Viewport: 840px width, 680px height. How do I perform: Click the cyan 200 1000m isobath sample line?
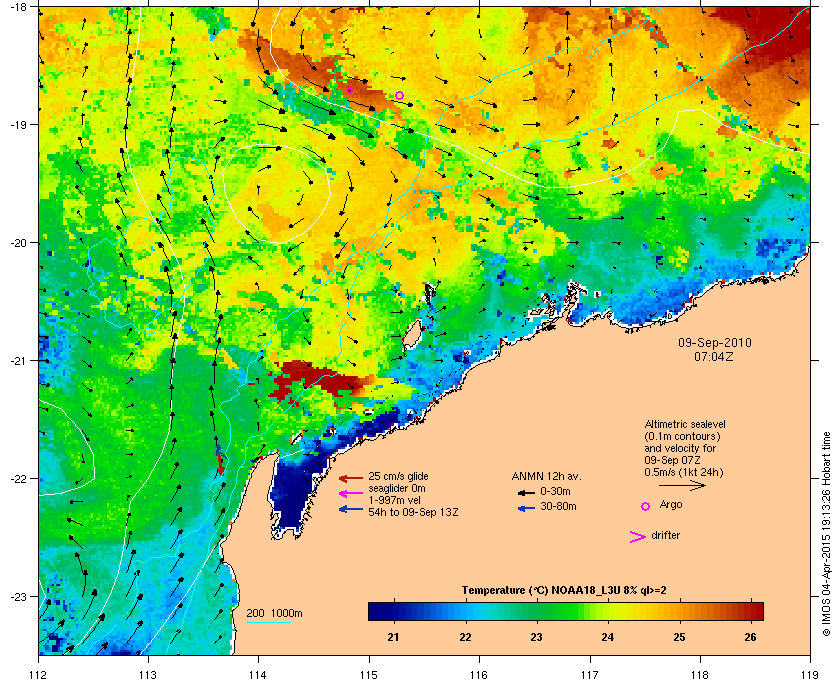269,622
